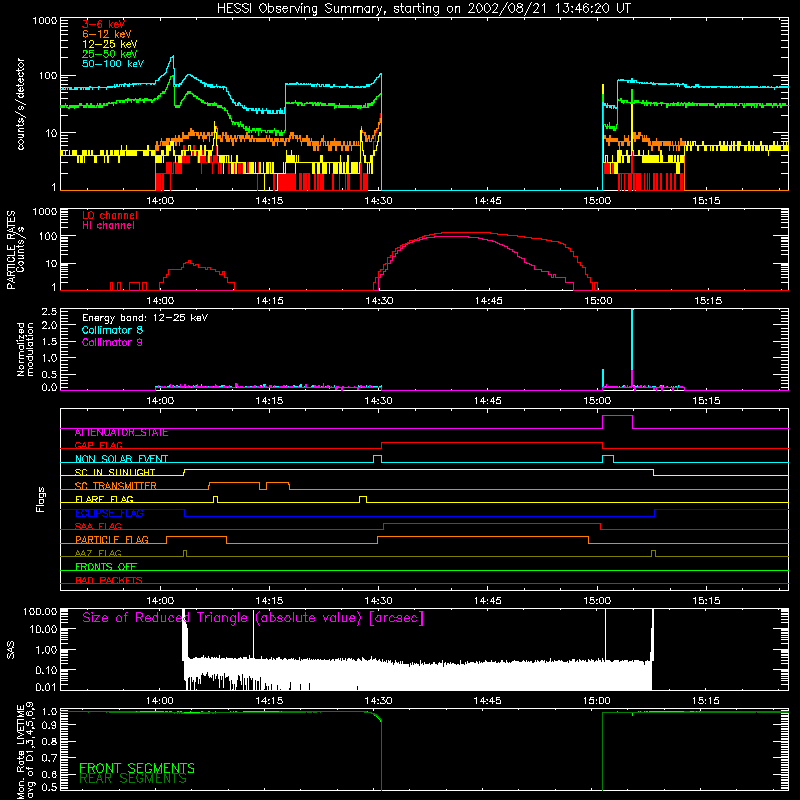Viewport: 800px width, 800px height.
Task: Click '14:00' tick label under the SAS panel
Action: point(160,701)
